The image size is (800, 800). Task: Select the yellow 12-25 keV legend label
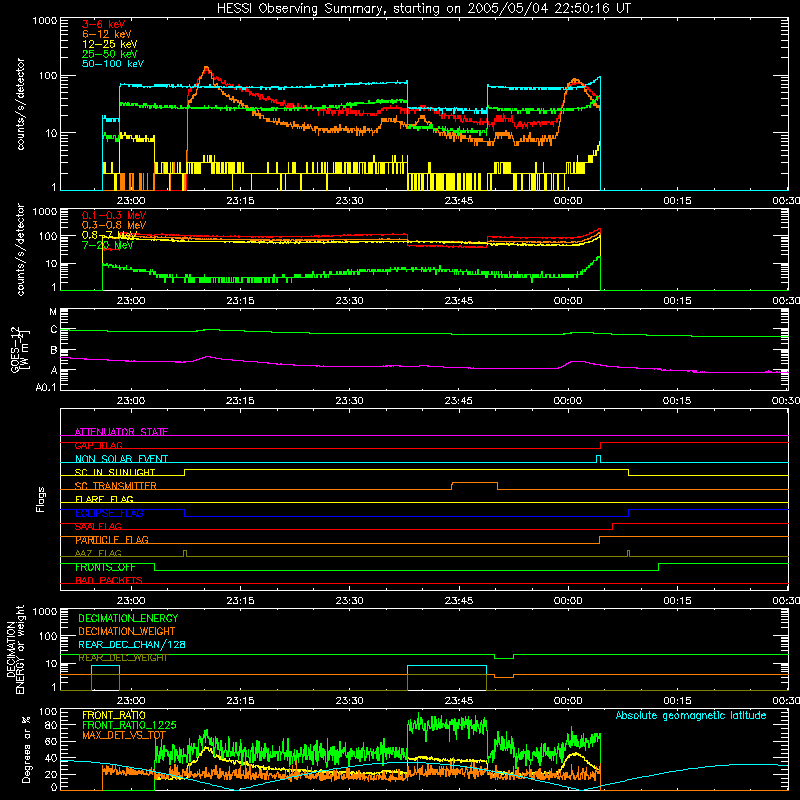[x=109, y=44]
